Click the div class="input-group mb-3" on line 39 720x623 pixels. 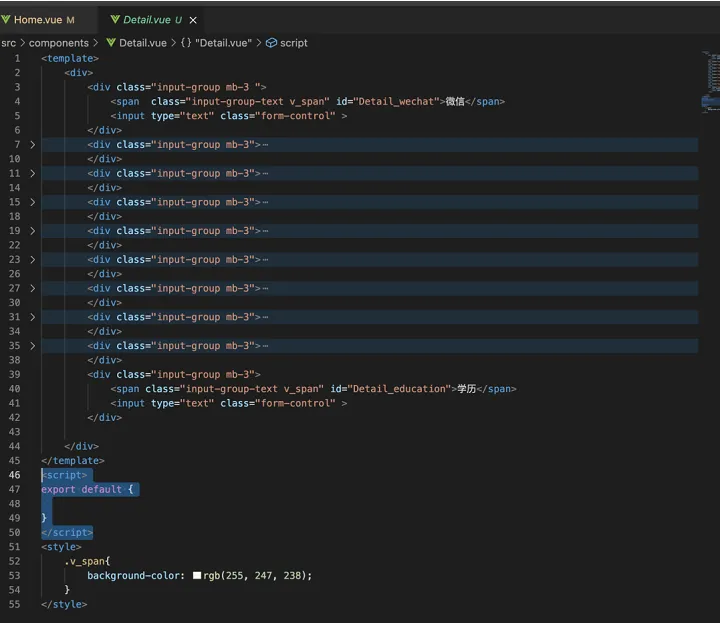[x=174, y=375]
